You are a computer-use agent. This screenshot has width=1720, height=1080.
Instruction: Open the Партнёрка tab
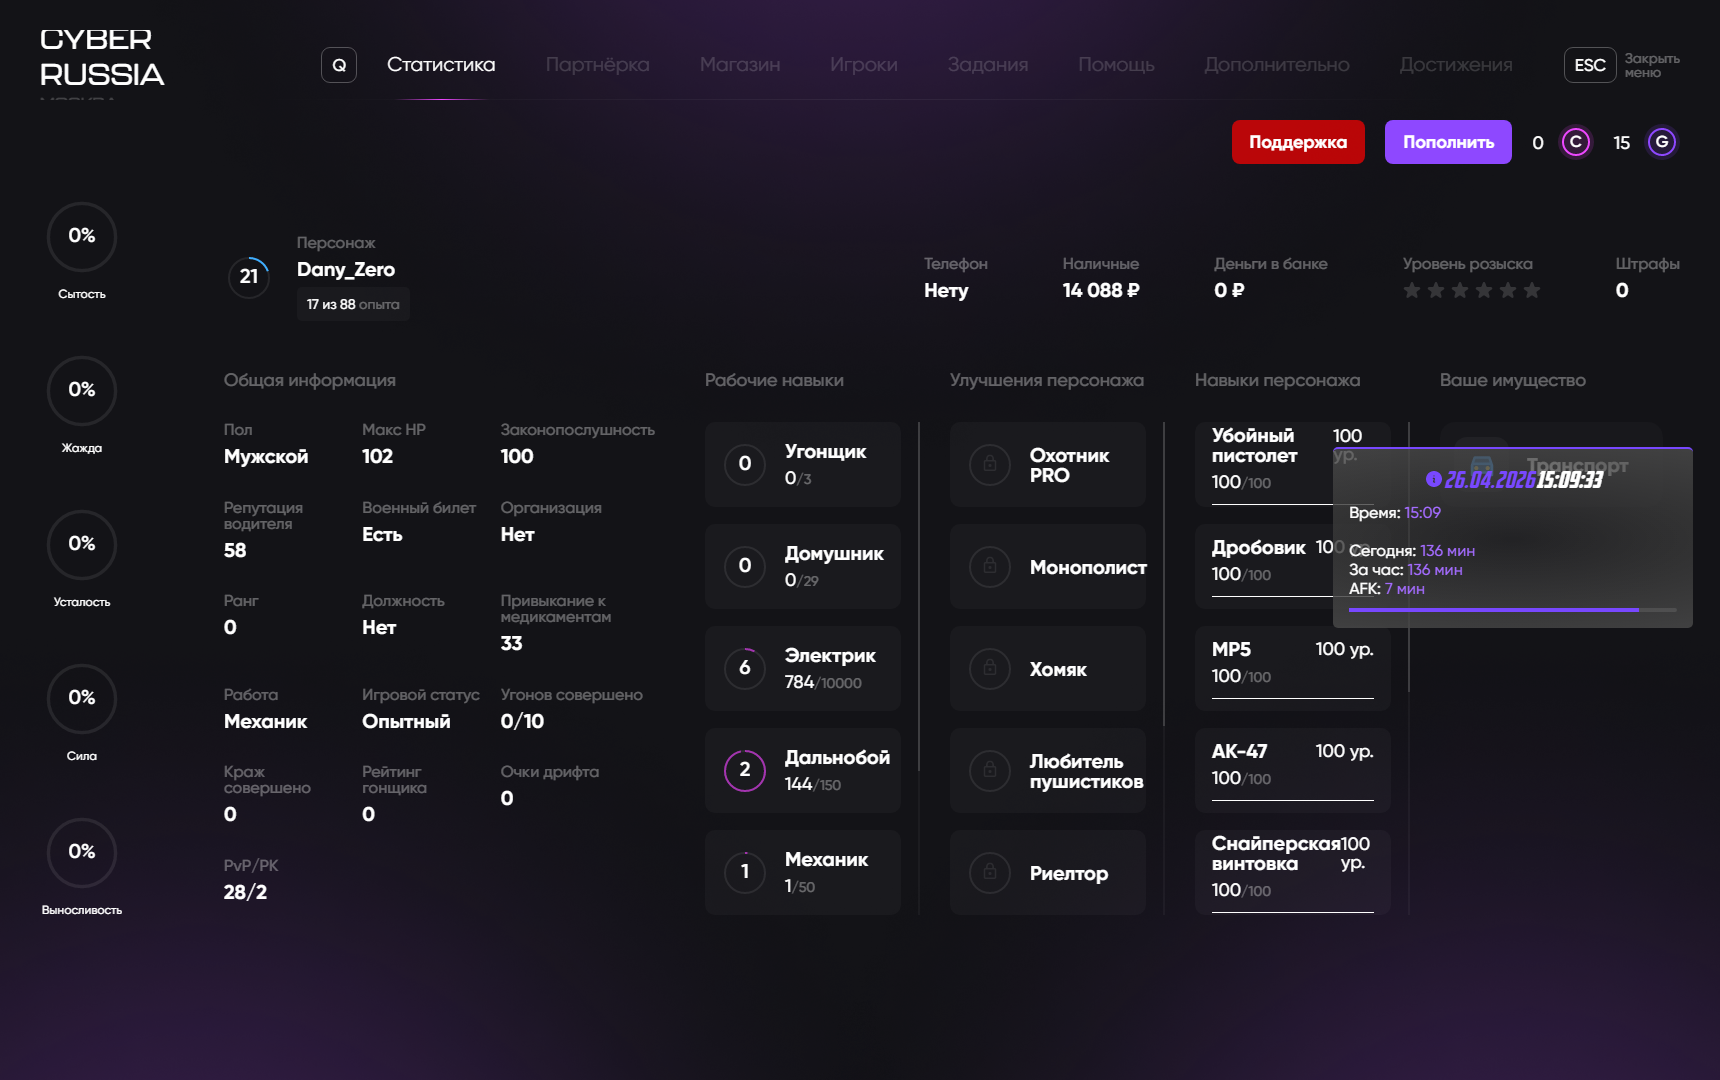coord(597,65)
